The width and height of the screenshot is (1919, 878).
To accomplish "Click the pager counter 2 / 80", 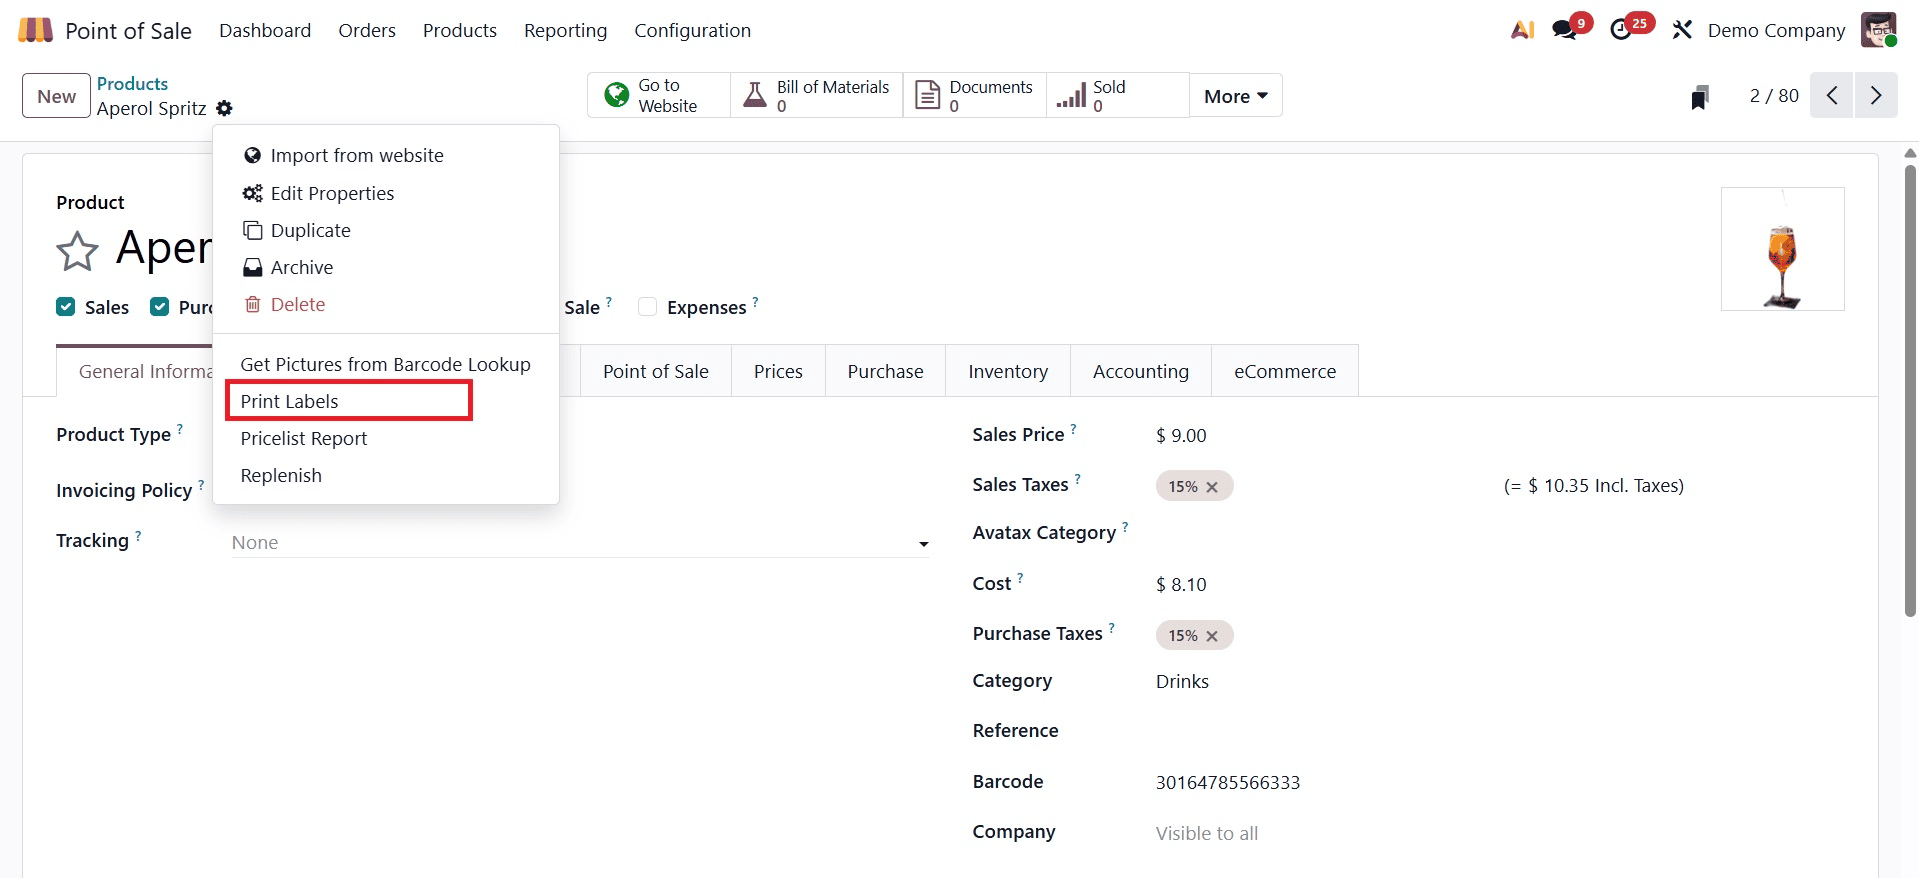I will tap(1774, 96).
